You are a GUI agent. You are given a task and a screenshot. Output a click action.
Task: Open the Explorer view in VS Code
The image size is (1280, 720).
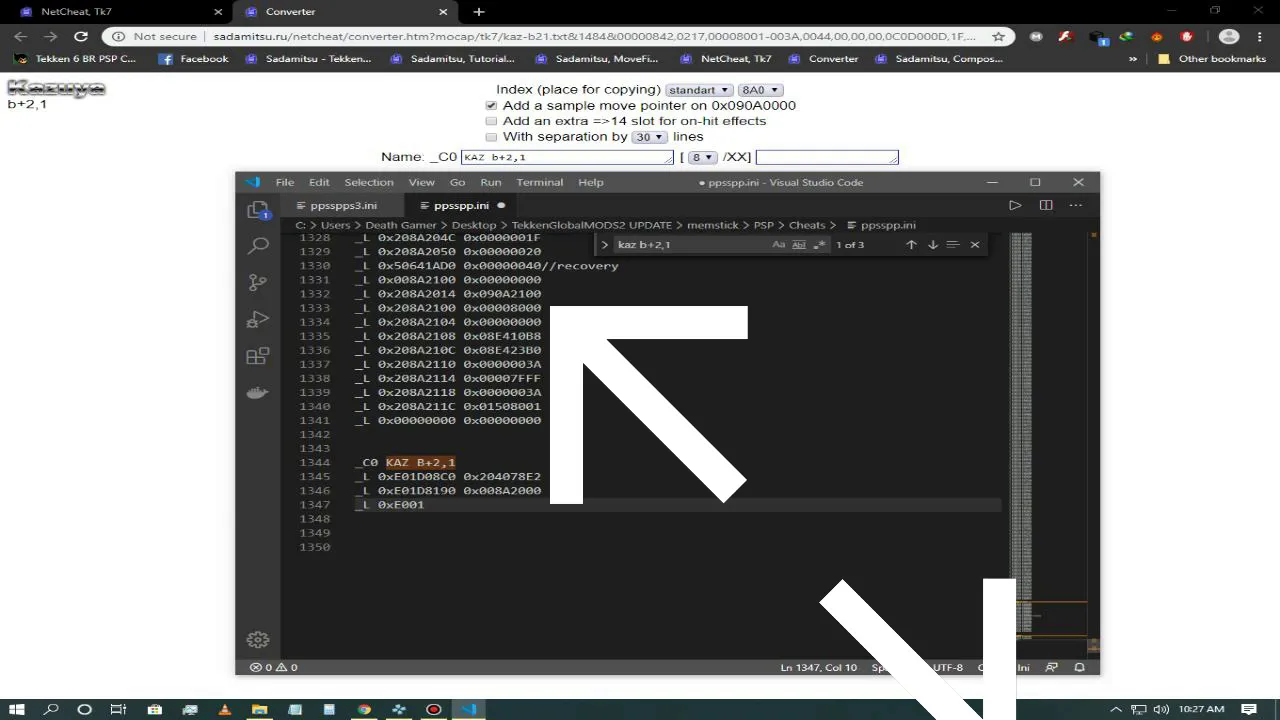pyautogui.click(x=258, y=210)
